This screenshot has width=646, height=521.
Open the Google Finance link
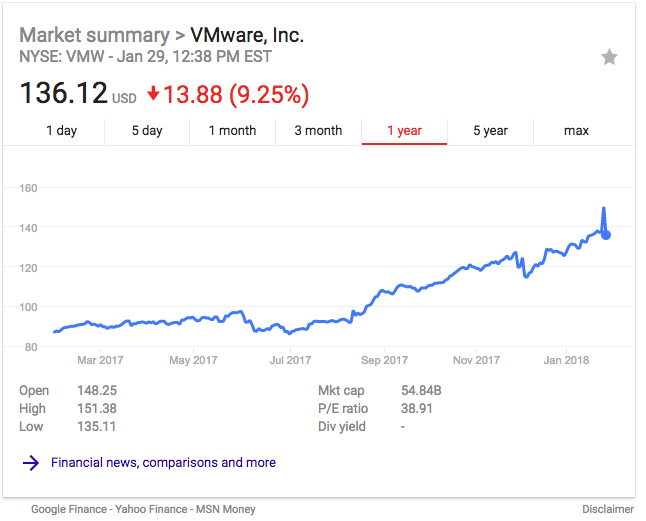click(x=69, y=509)
